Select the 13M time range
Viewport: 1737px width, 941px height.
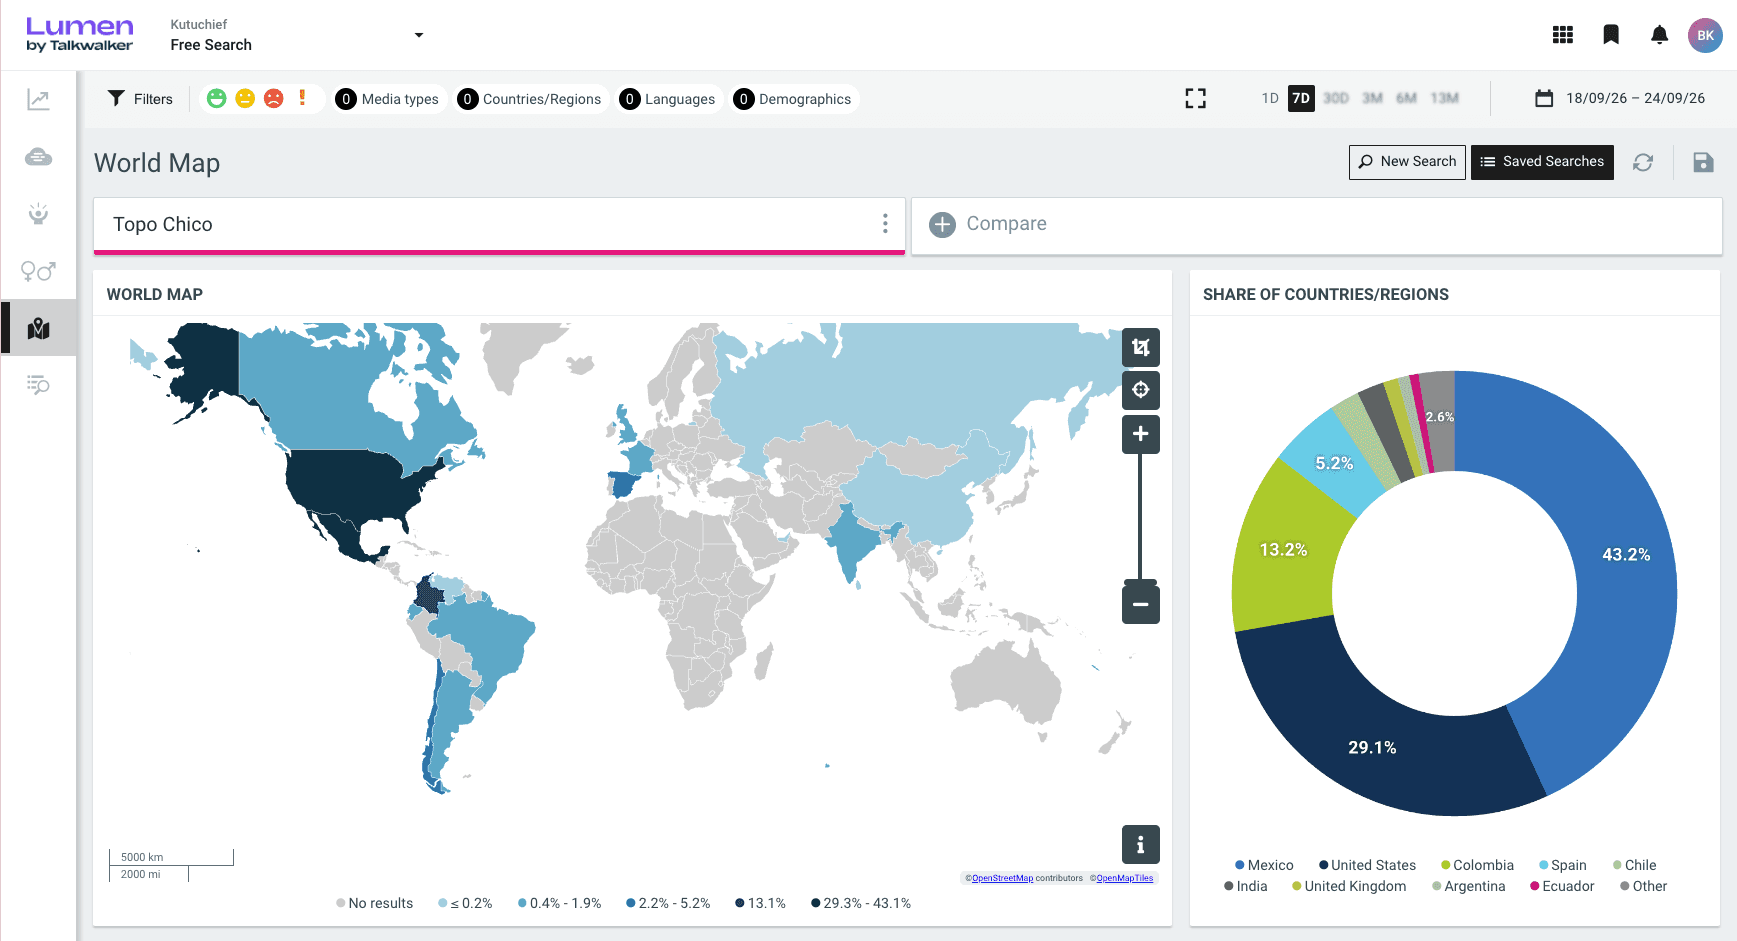1445,98
